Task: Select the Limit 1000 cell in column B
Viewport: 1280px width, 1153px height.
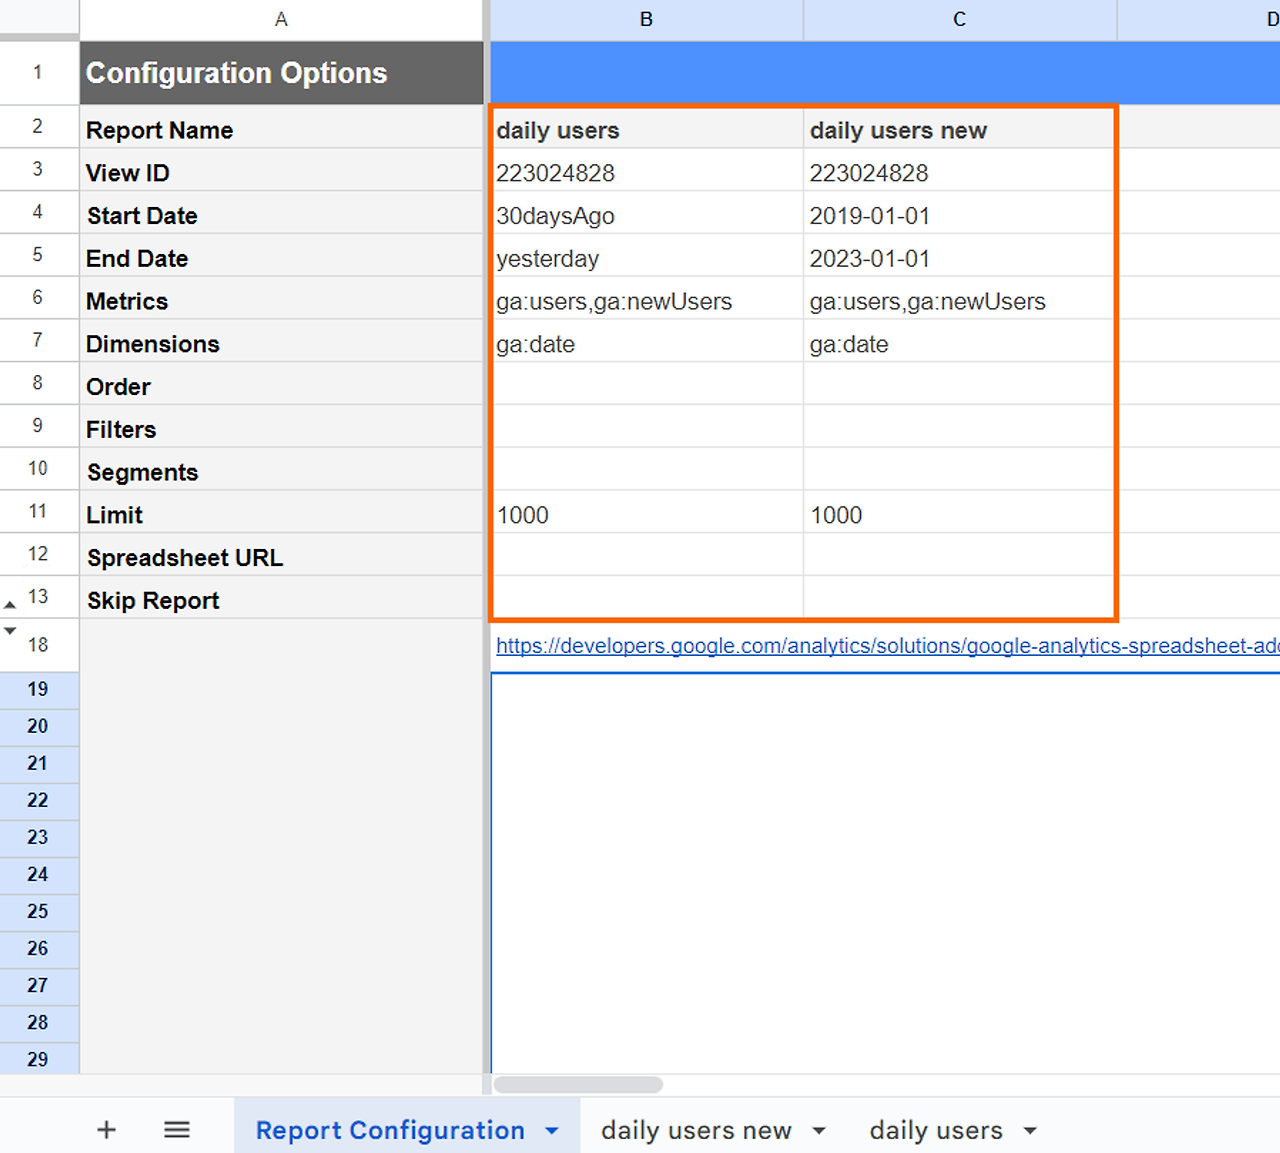Action: (x=647, y=512)
